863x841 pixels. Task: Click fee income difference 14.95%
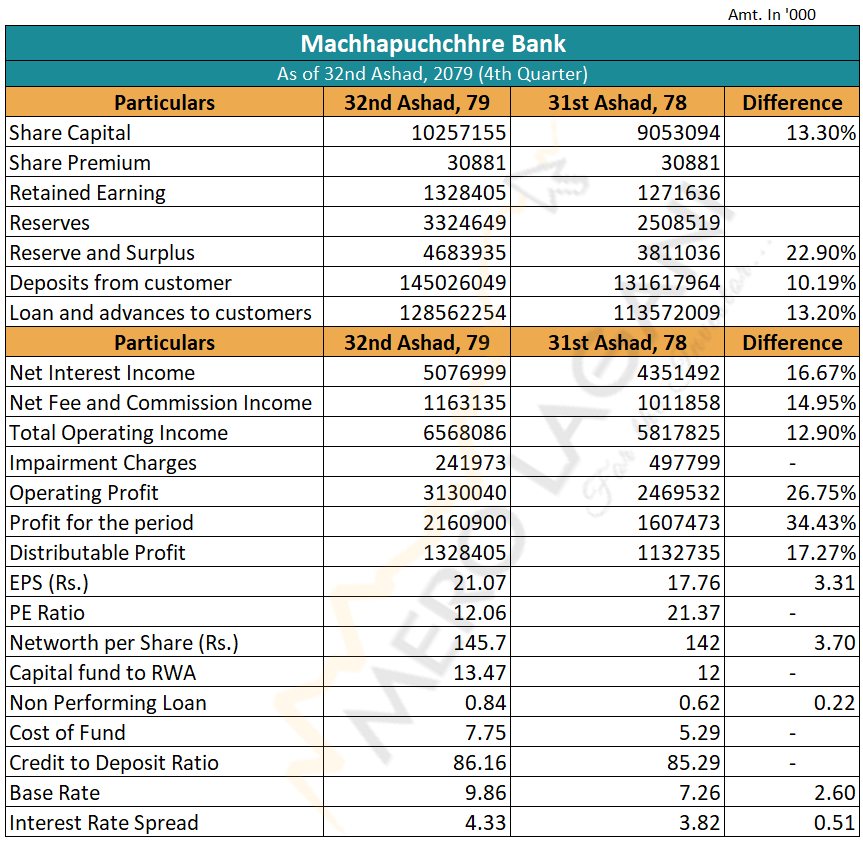pos(821,403)
